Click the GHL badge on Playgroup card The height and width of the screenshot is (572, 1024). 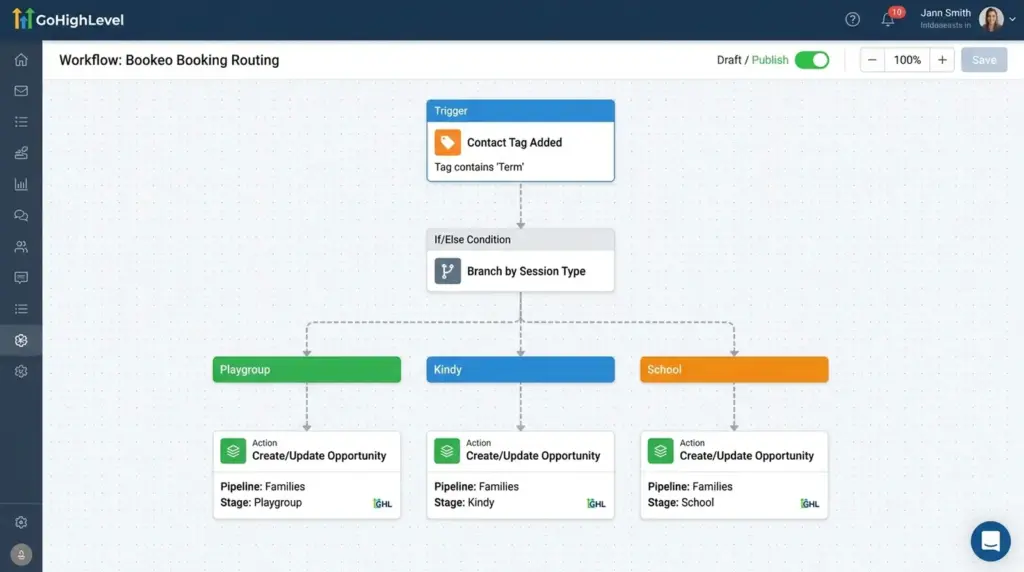pos(383,503)
